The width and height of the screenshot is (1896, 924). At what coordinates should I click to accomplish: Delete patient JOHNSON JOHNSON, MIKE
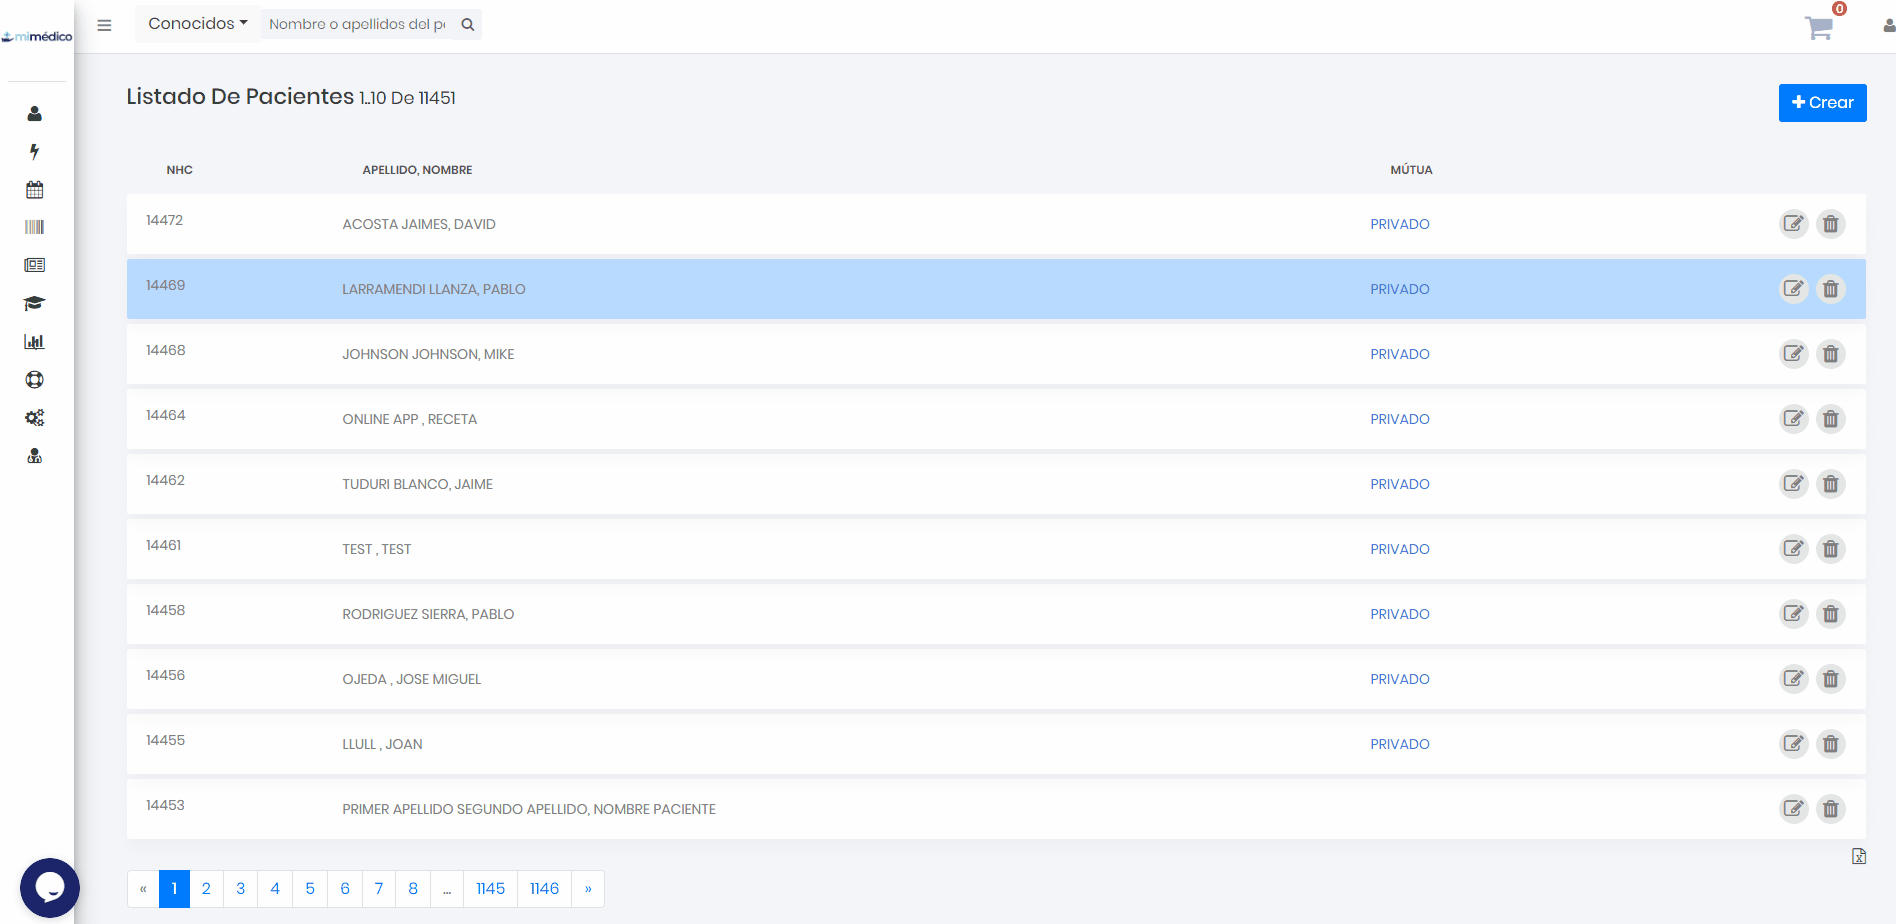pos(1830,354)
